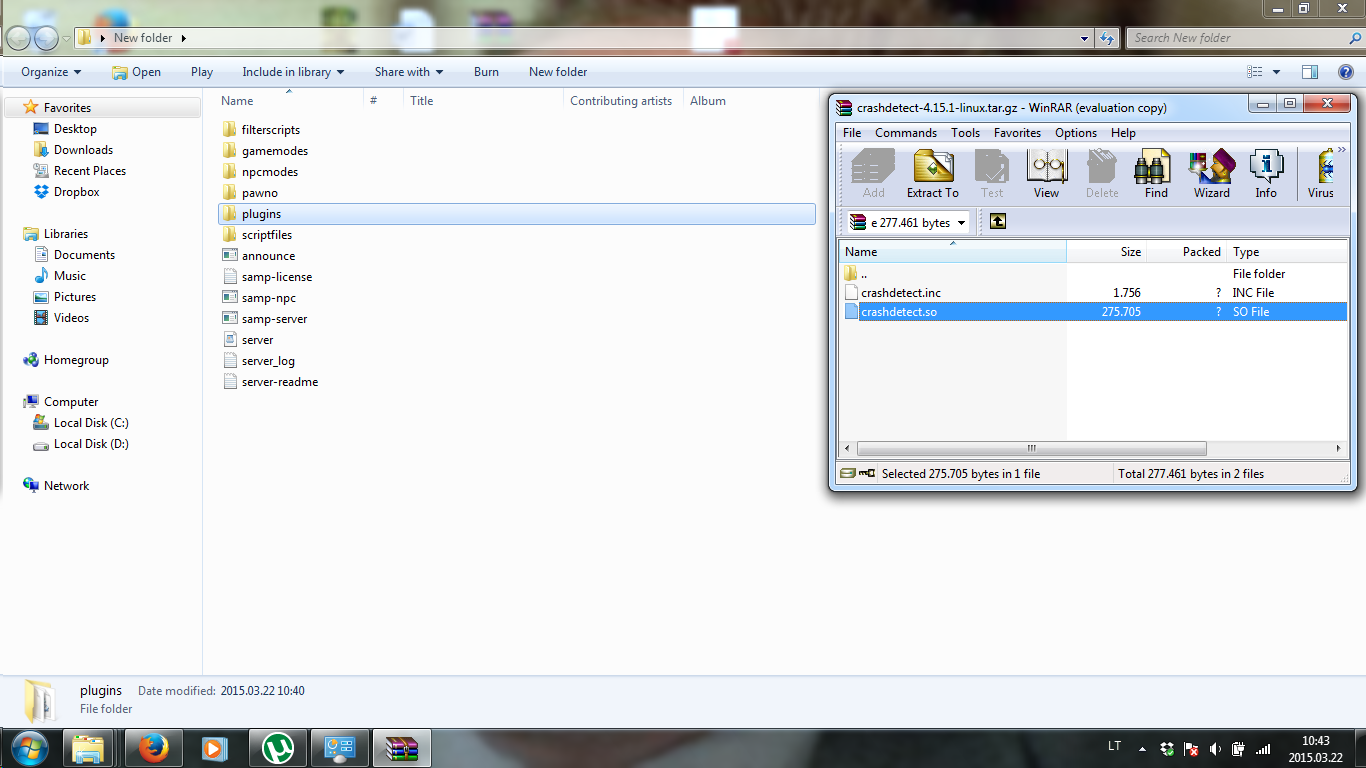Click the Test icon in WinRAR toolbar

(992, 173)
